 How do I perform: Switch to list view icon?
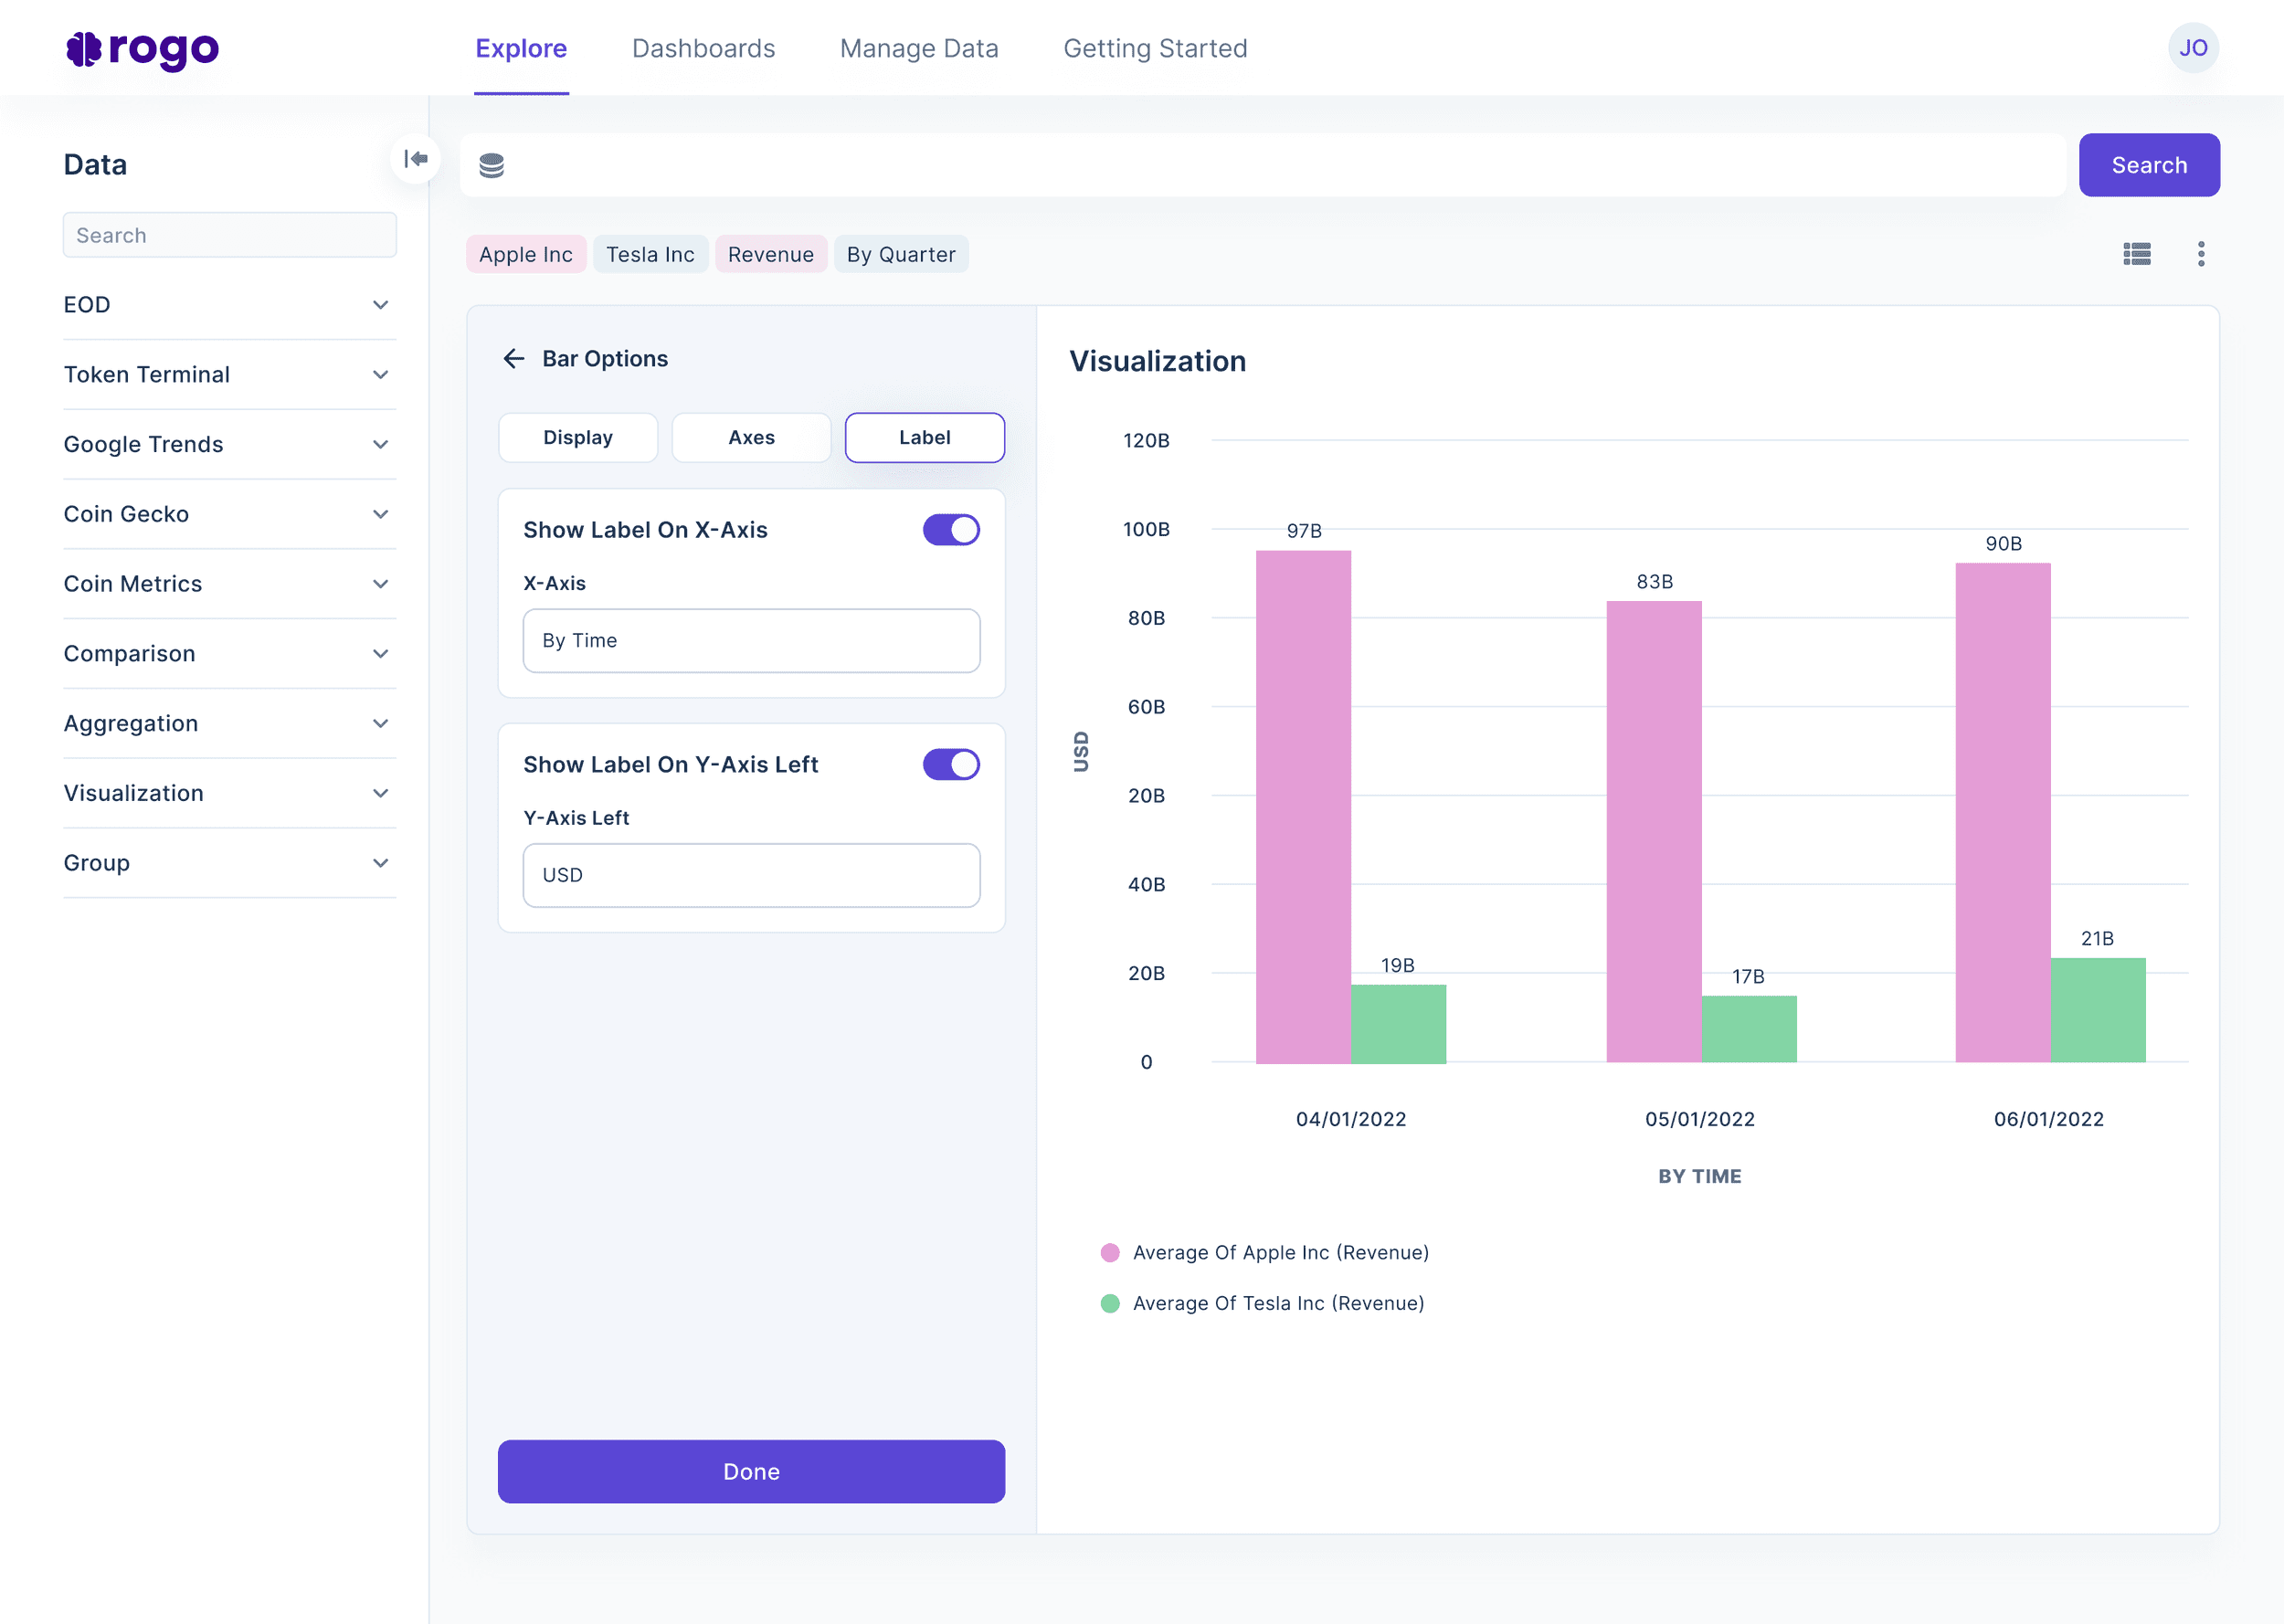coord(2136,254)
